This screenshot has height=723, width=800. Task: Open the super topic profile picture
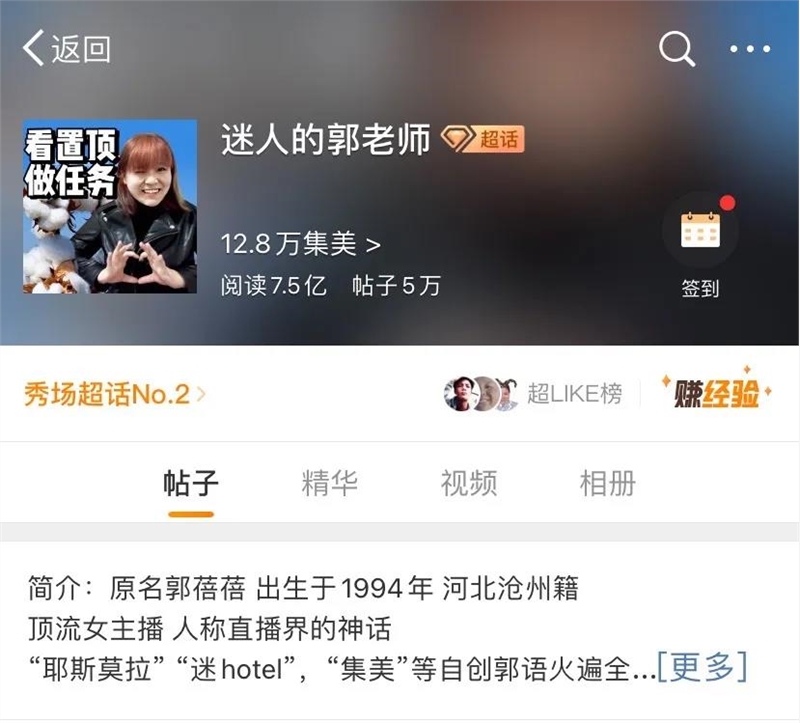pos(110,206)
